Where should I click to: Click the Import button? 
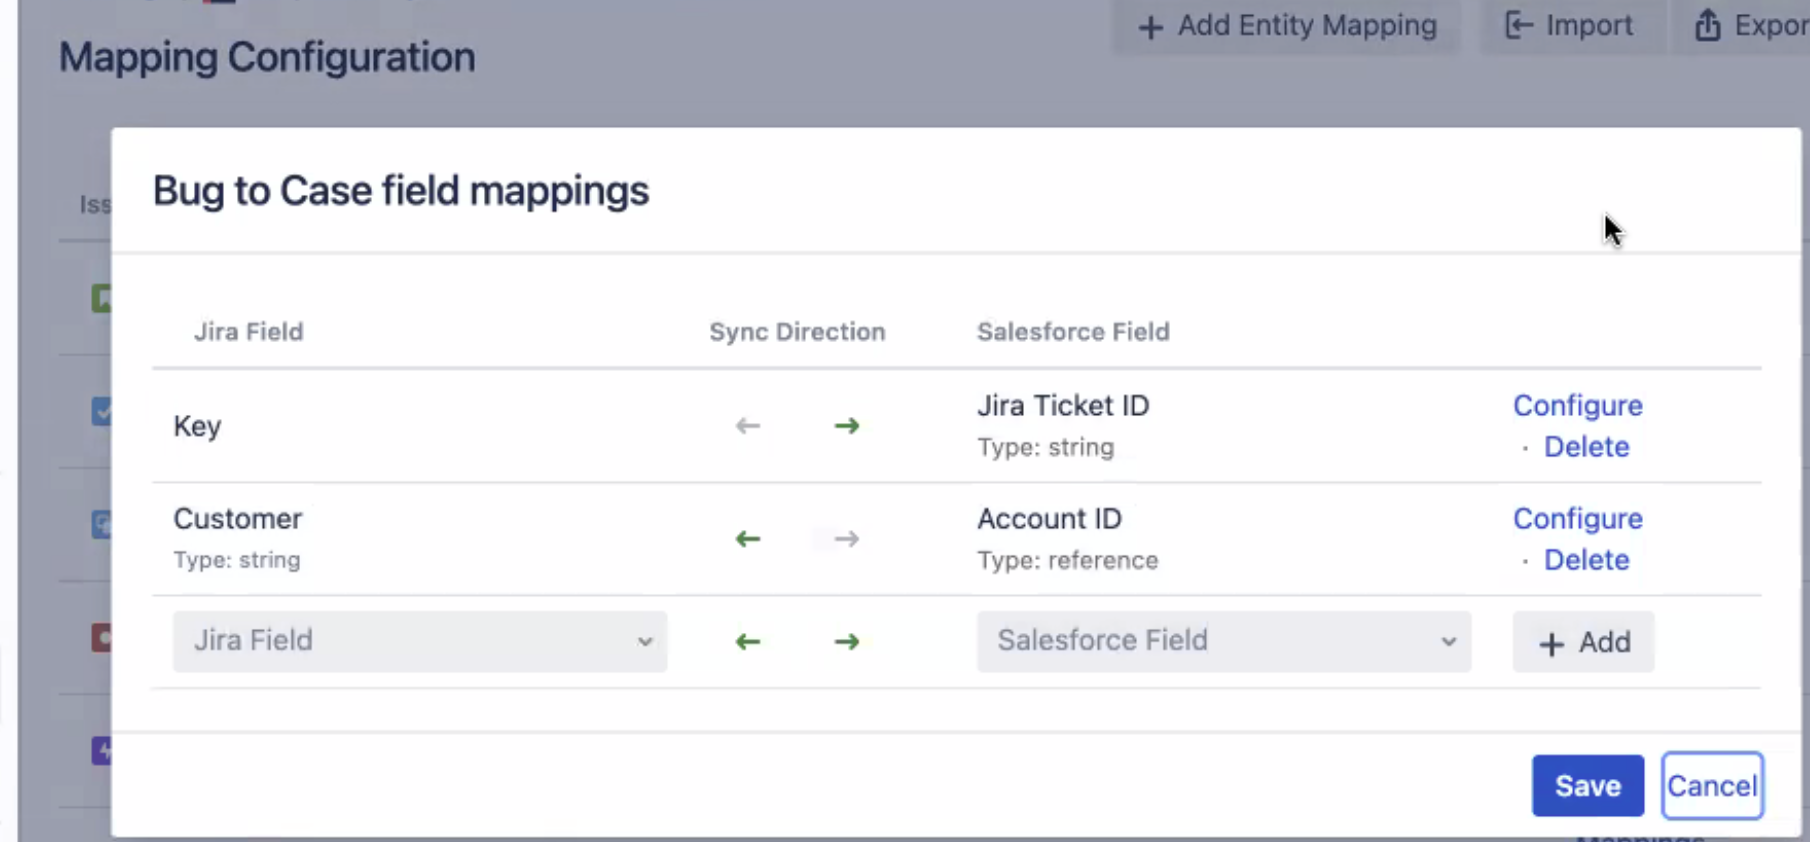coord(1569,26)
